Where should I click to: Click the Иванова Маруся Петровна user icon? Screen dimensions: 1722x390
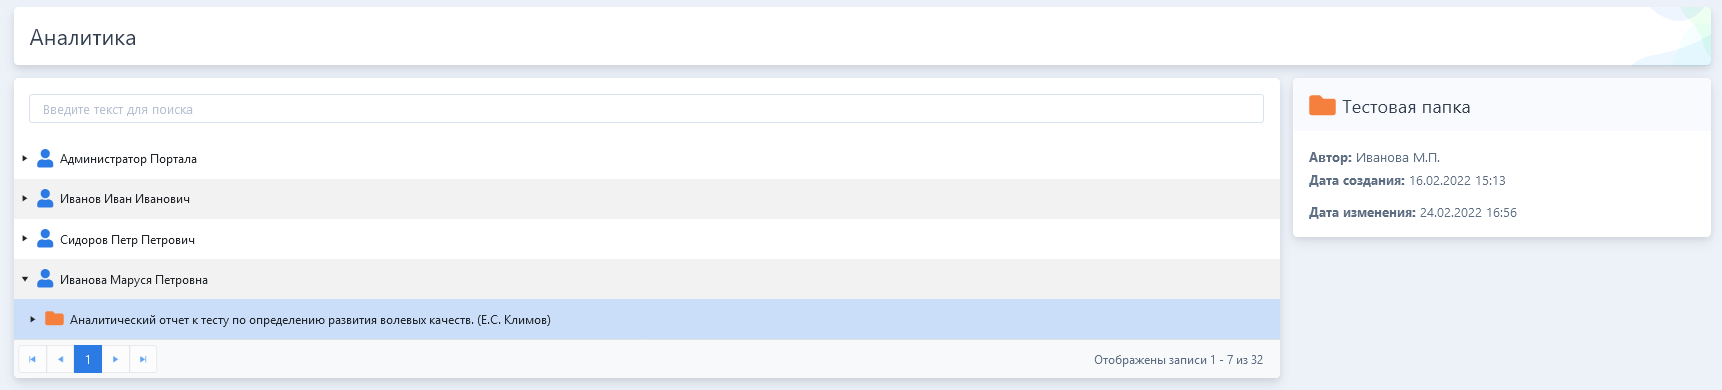pos(45,279)
